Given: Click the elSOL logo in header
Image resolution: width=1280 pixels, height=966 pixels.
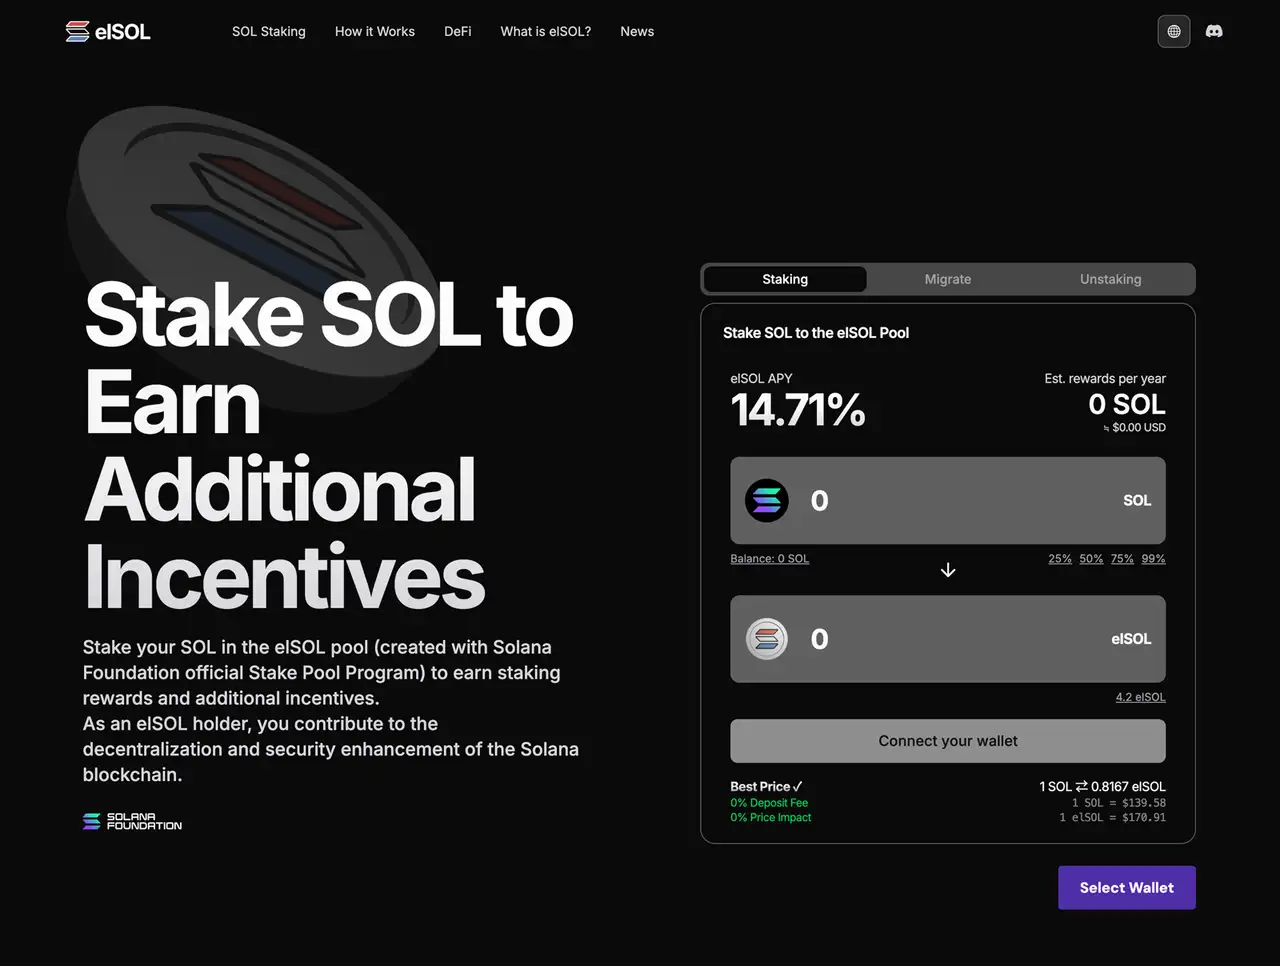Looking at the screenshot, I should click(108, 32).
